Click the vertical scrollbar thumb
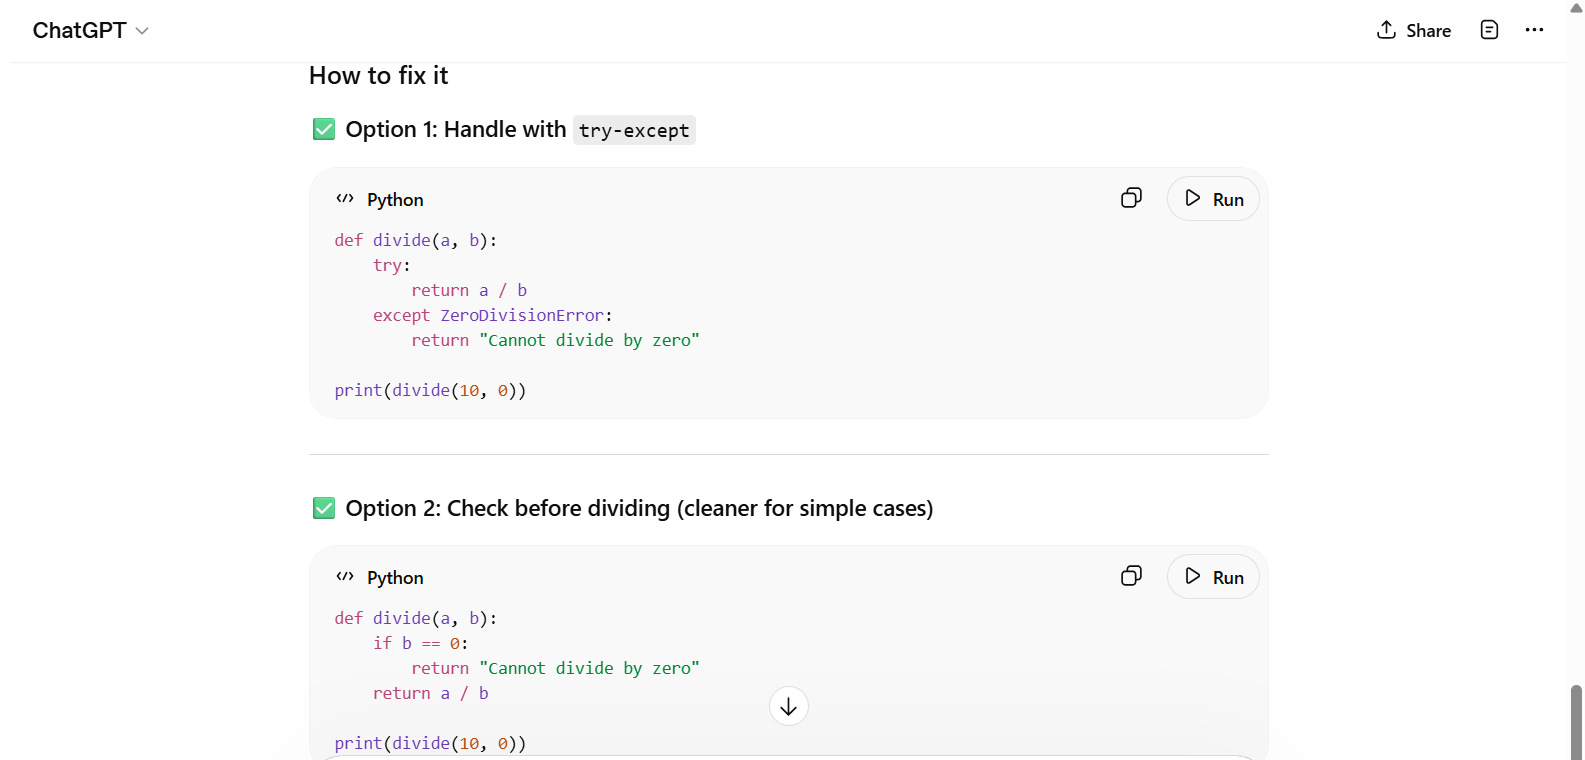 (x=1576, y=720)
